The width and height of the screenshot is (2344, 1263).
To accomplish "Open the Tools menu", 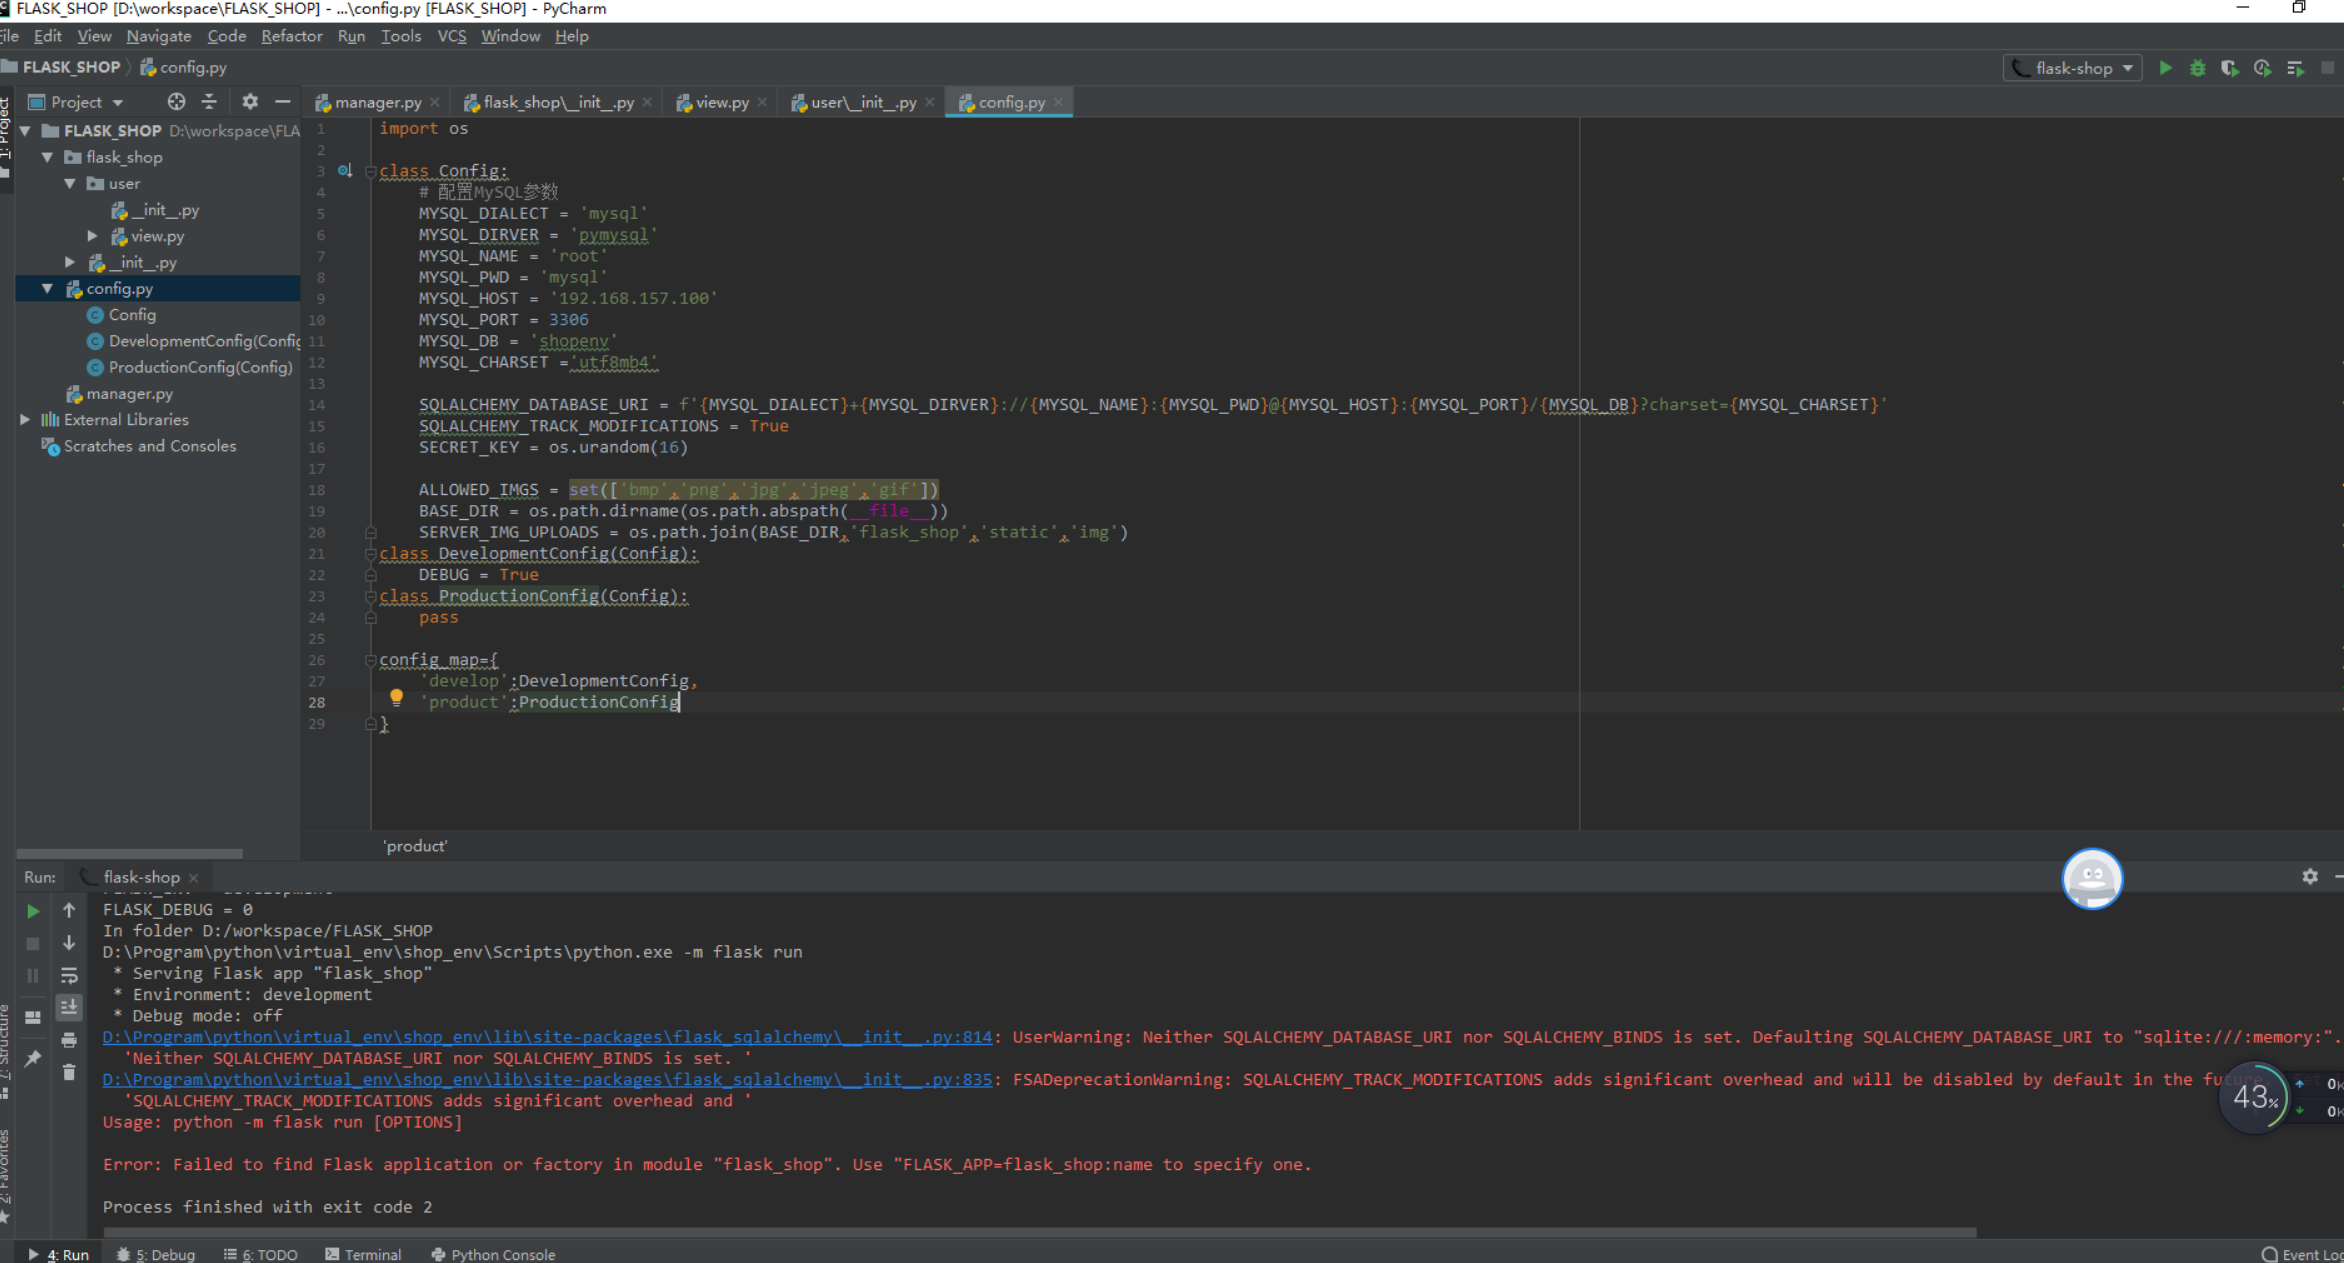I will tap(401, 36).
